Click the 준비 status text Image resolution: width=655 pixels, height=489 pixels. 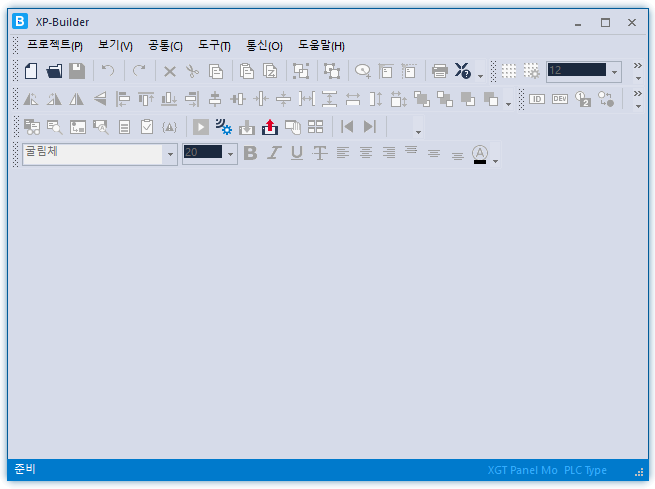point(25,469)
